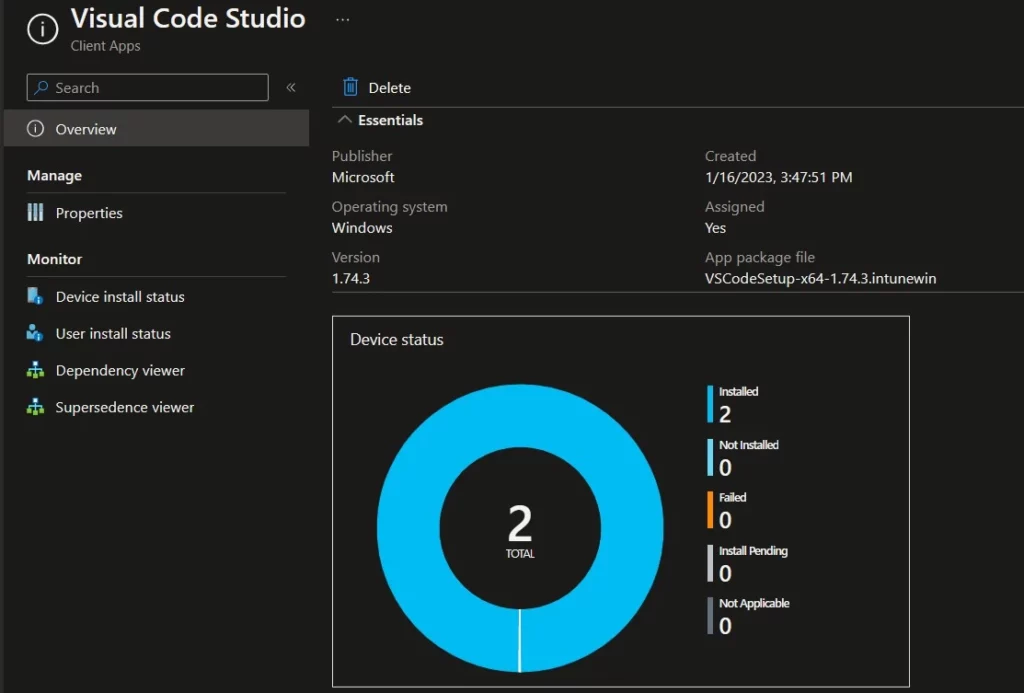Click the trash can Delete icon
The image size is (1024, 693).
(351, 87)
